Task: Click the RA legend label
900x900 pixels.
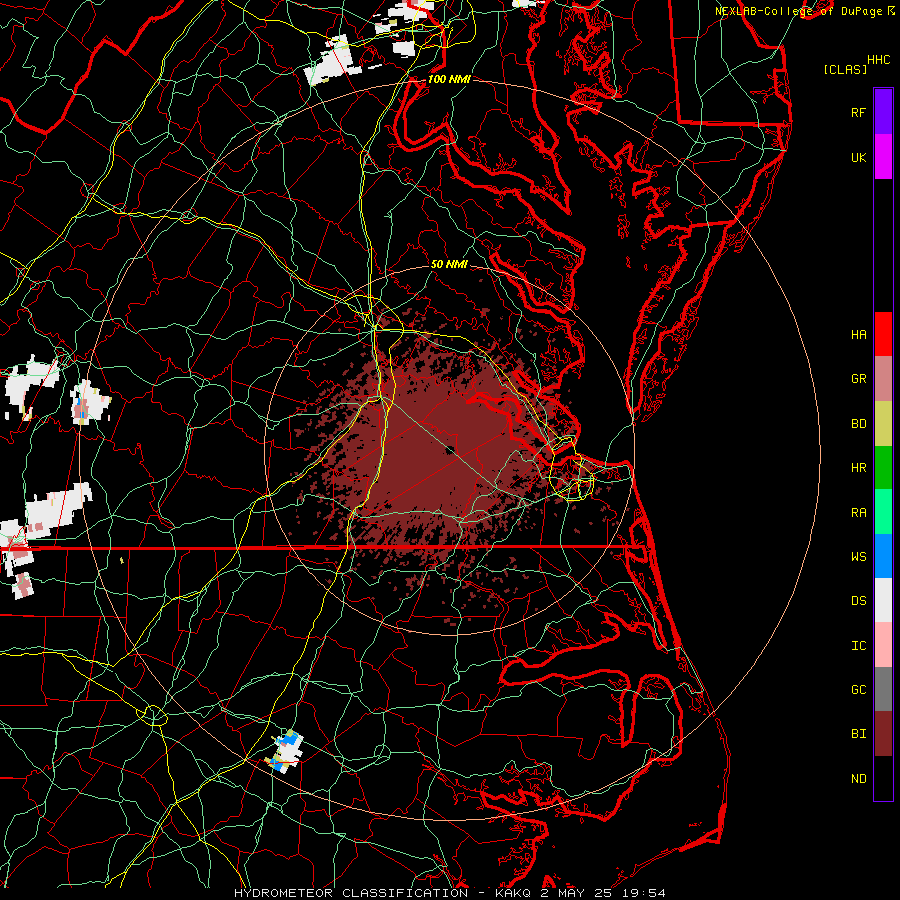Action: pyautogui.click(x=859, y=513)
